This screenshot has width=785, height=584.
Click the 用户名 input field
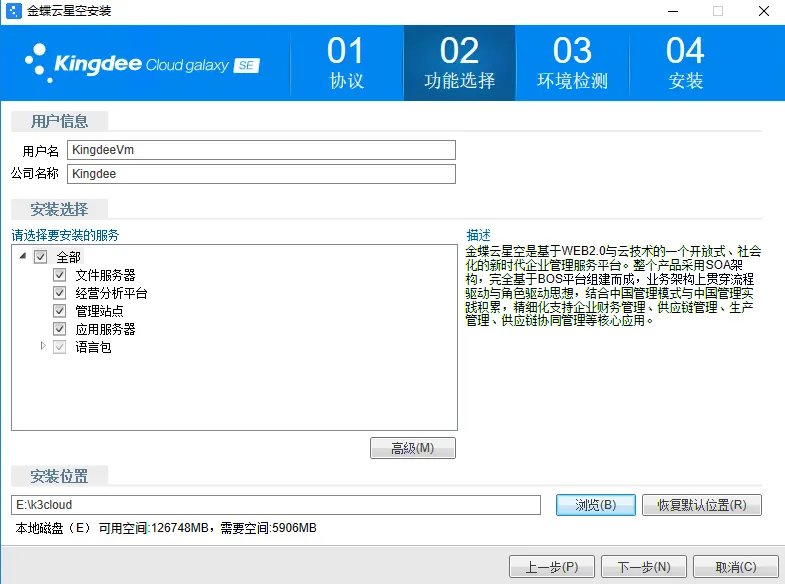click(x=261, y=150)
